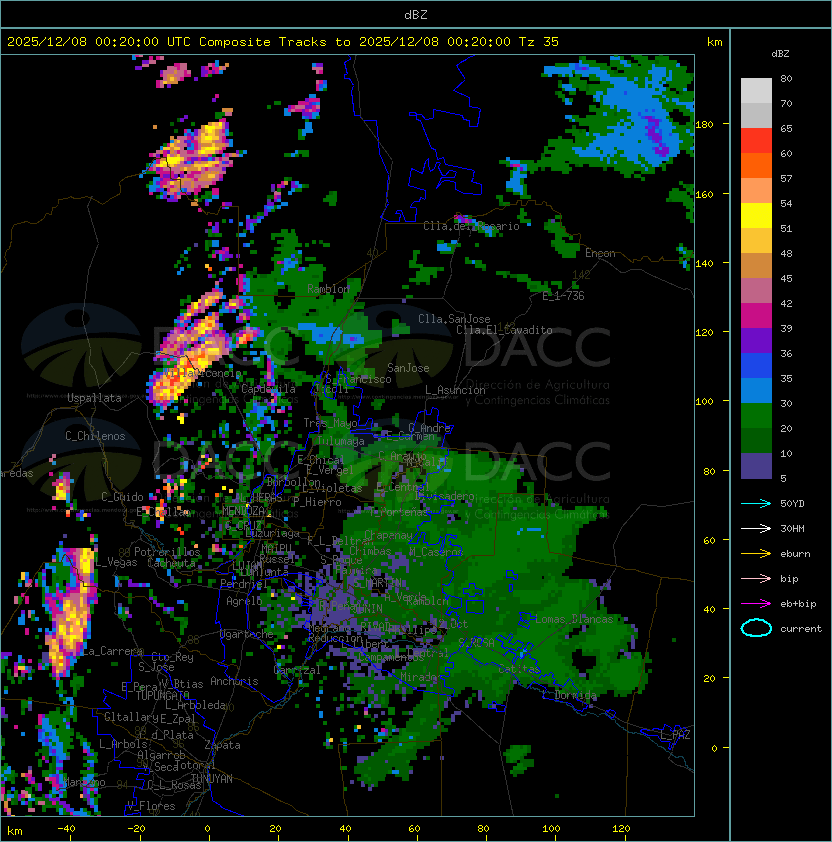Click the white 30HM track arrow in legend
The width and height of the screenshot is (832, 842).
(756, 529)
